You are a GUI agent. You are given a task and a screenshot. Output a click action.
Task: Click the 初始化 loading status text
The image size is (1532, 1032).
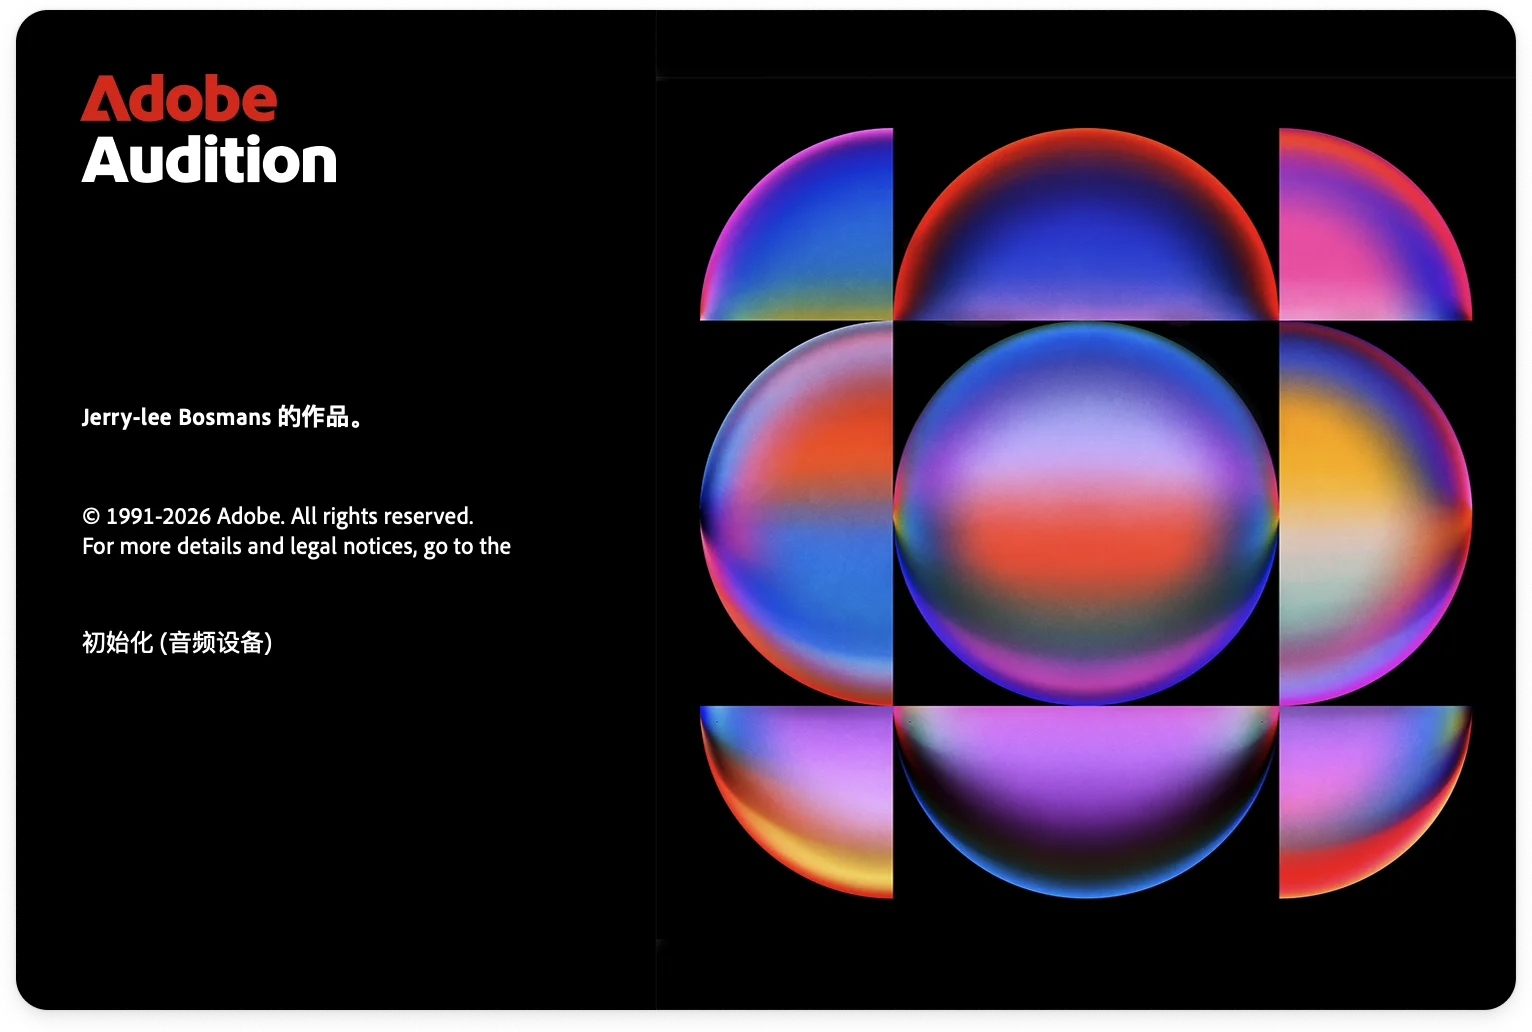point(117,642)
